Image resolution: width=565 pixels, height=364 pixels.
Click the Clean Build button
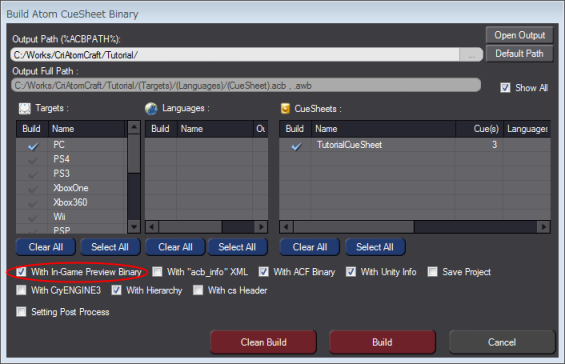263,342
